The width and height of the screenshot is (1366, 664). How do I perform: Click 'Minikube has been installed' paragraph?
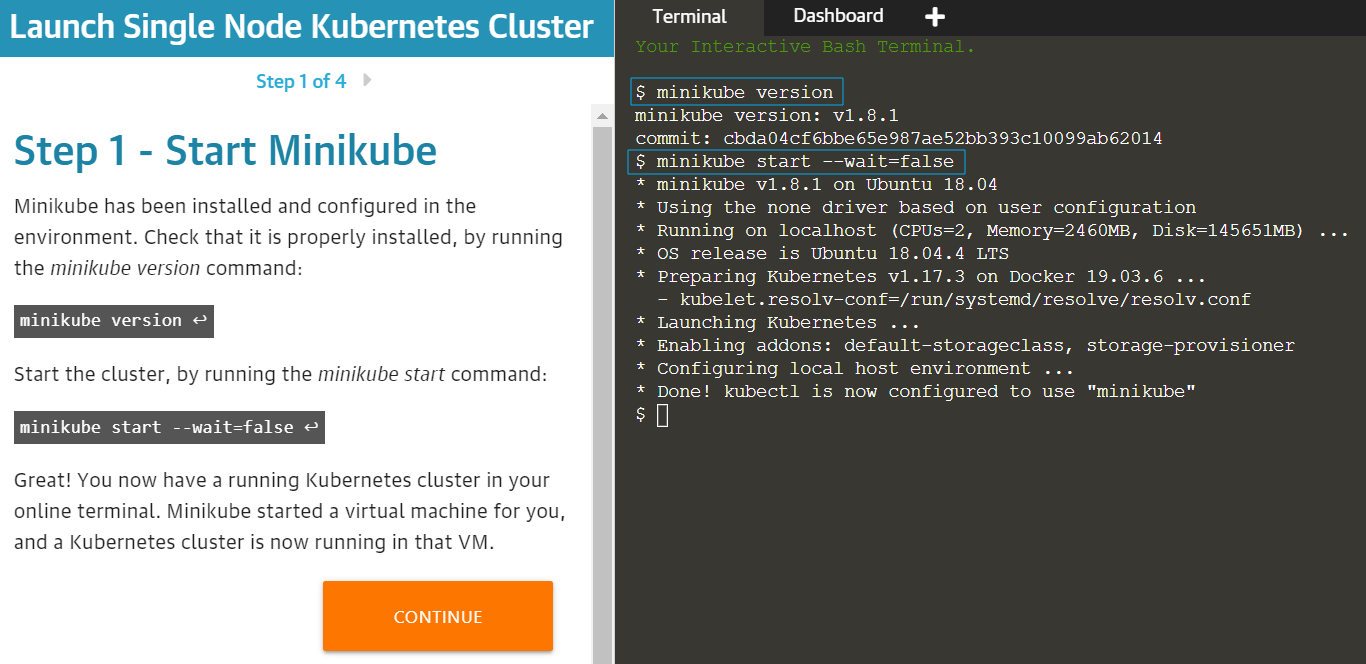pyautogui.click(x=288, y=237)
